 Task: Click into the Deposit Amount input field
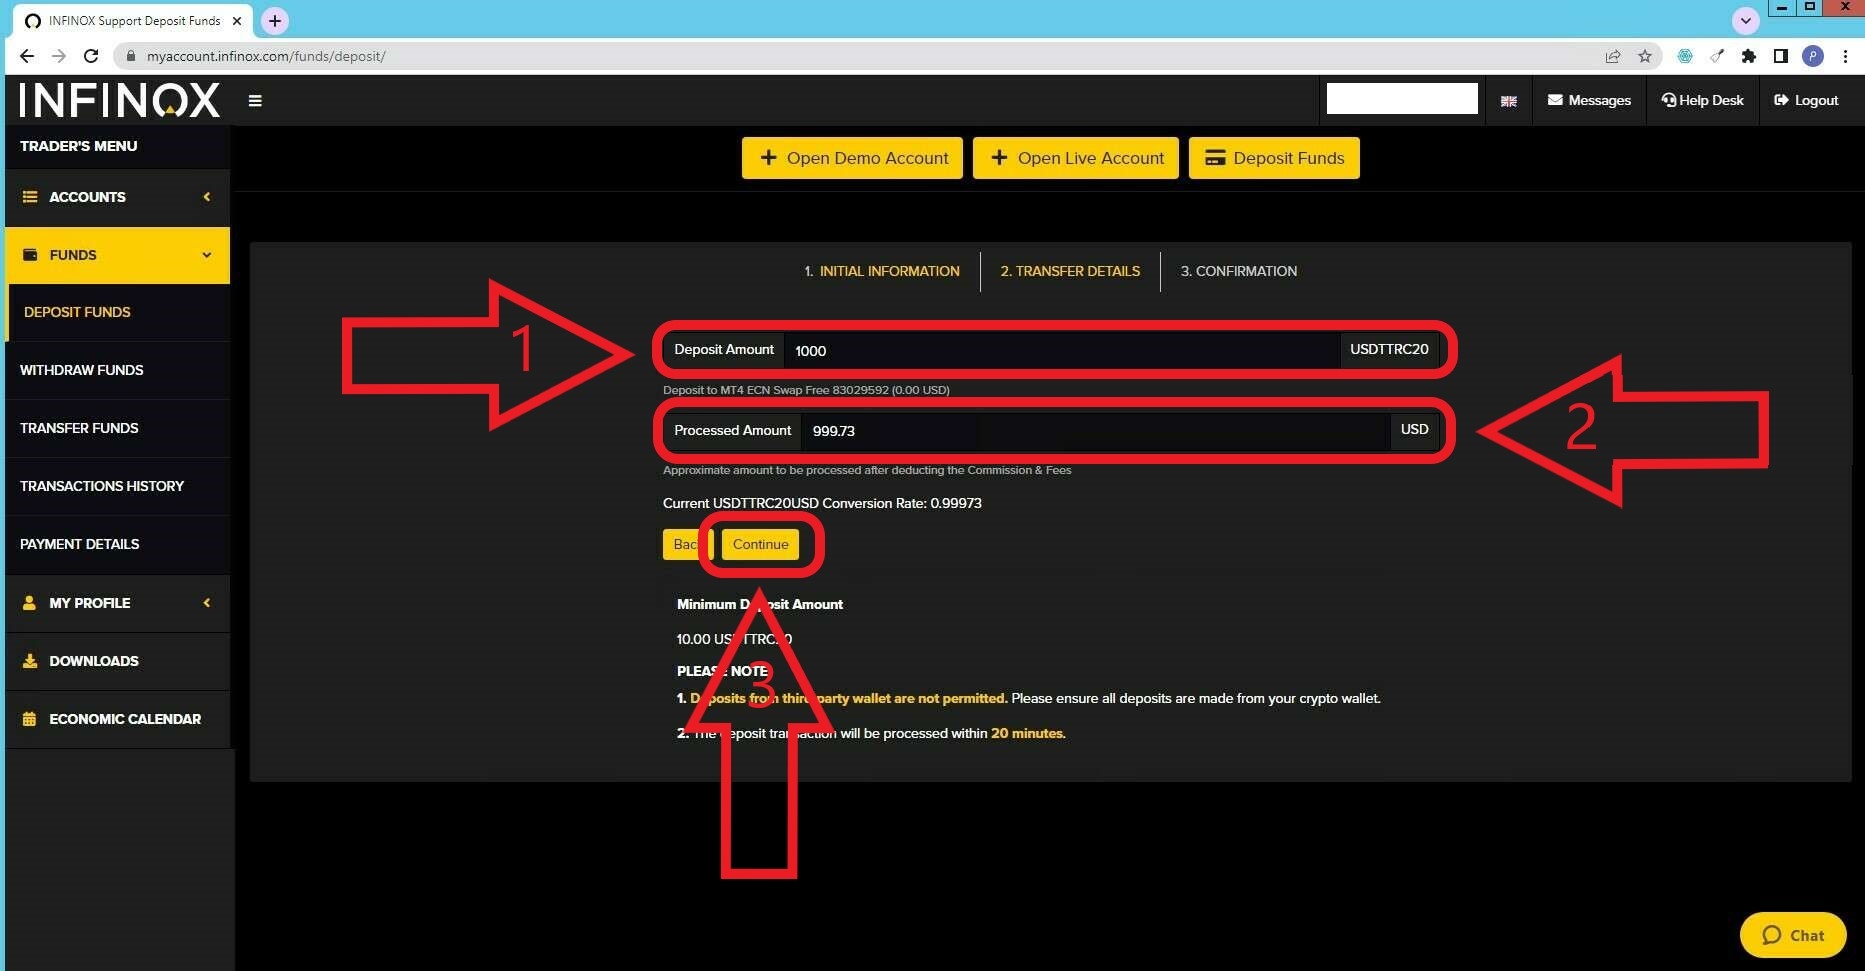click(1062, 350)
